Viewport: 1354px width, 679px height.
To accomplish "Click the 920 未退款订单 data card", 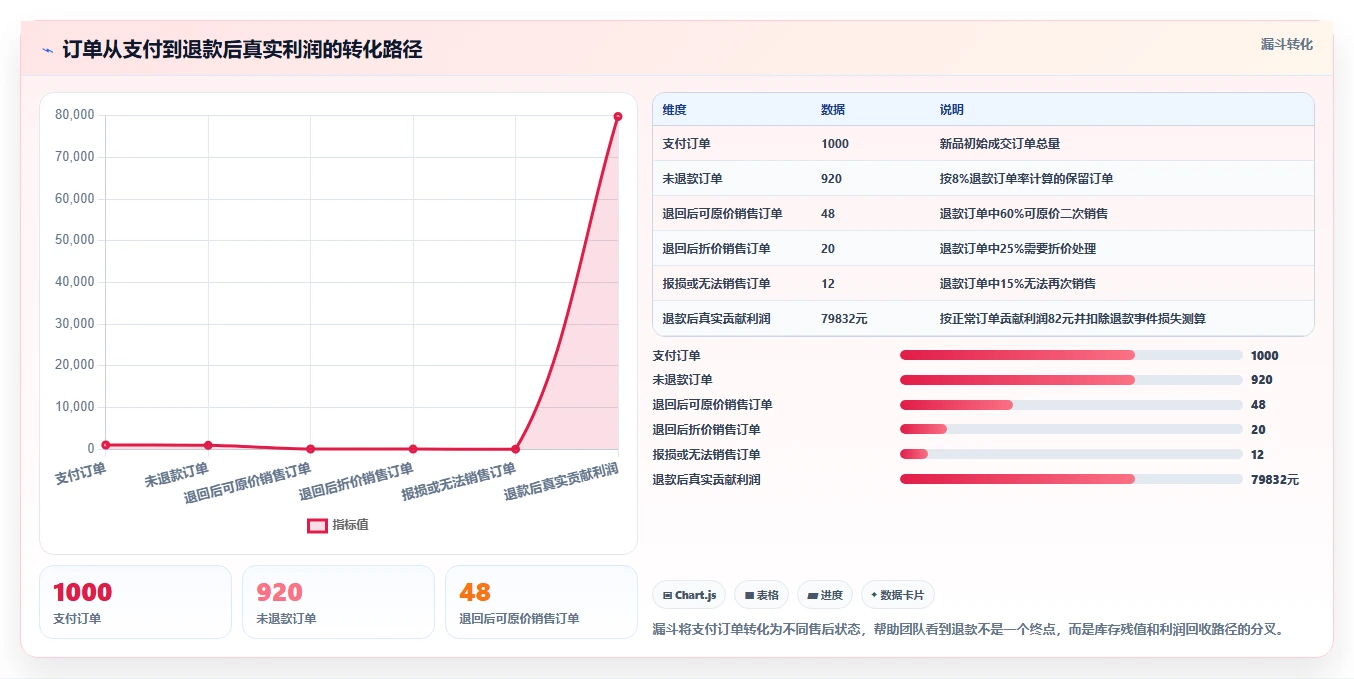I will click(338, 602).
